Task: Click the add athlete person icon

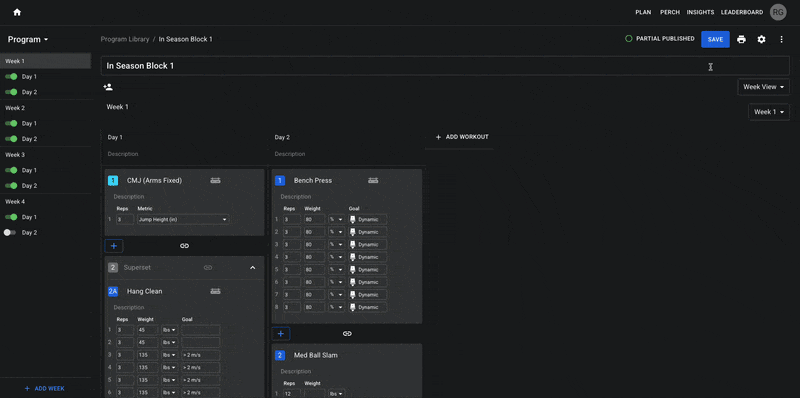Action: click(108, 87)
